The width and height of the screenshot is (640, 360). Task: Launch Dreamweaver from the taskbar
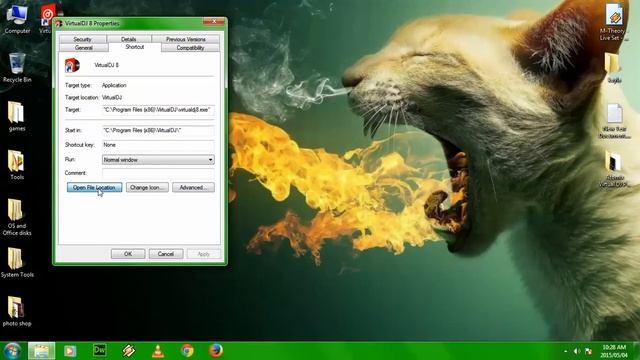[100, 350]
